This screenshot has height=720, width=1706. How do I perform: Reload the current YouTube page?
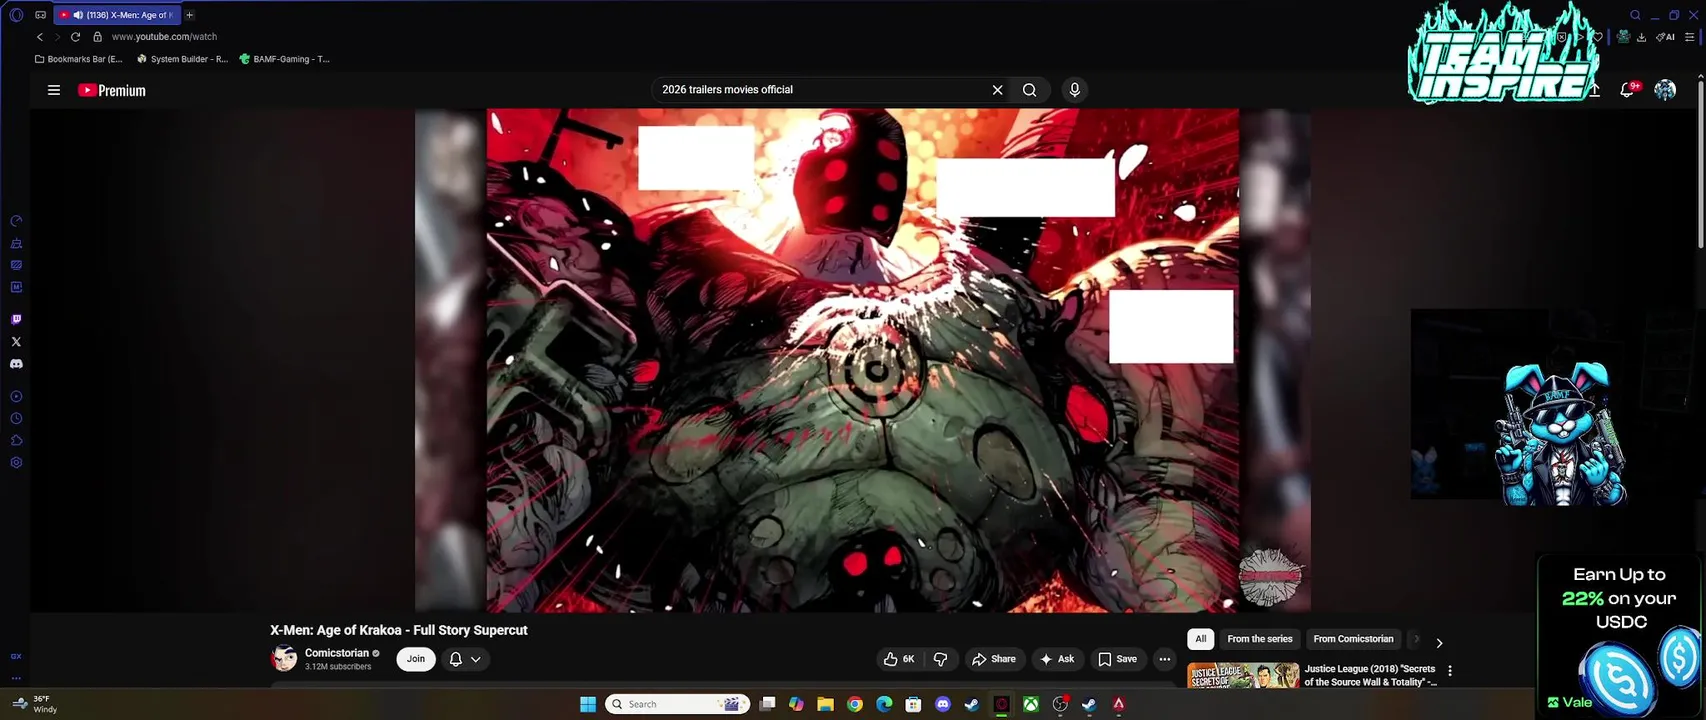75,37
